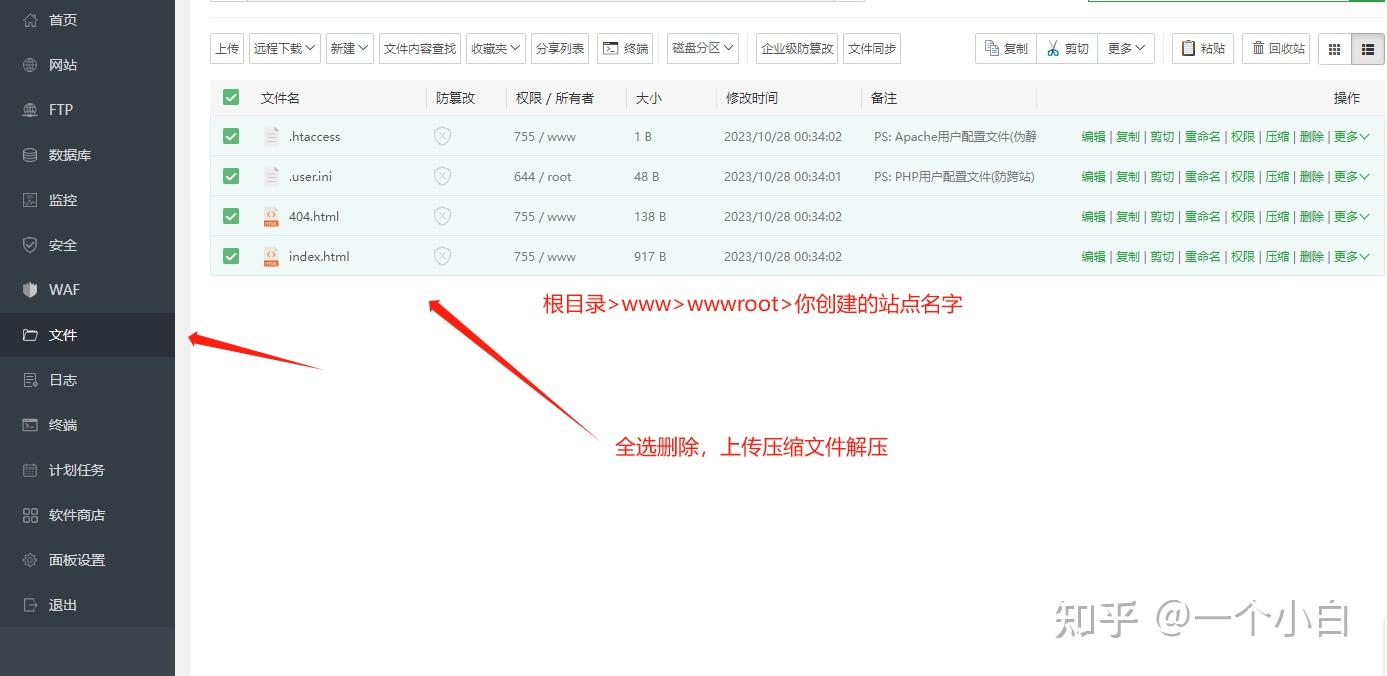Uncheck the select-all checkbox in header
The width and height of the screenshot is (1387, 676).
(x=231, y=97)
